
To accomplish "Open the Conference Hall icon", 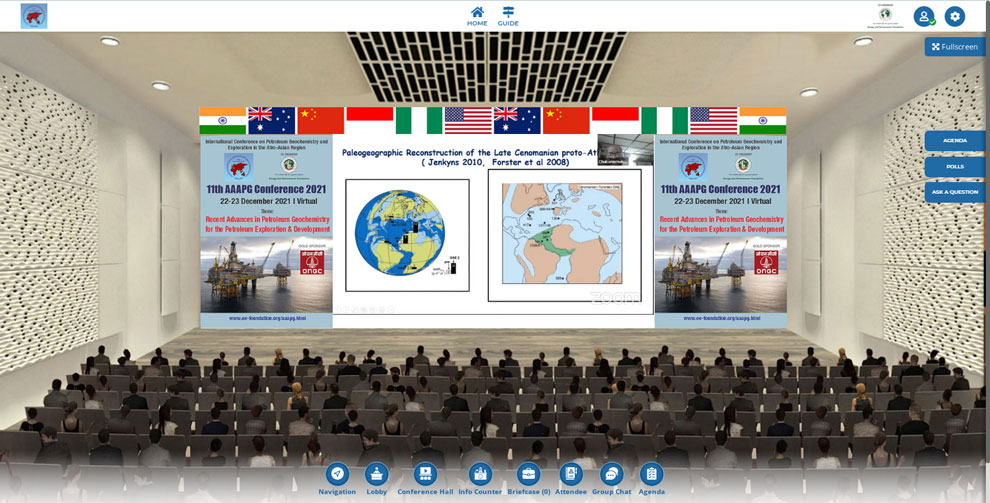I will tap(425, 479).
